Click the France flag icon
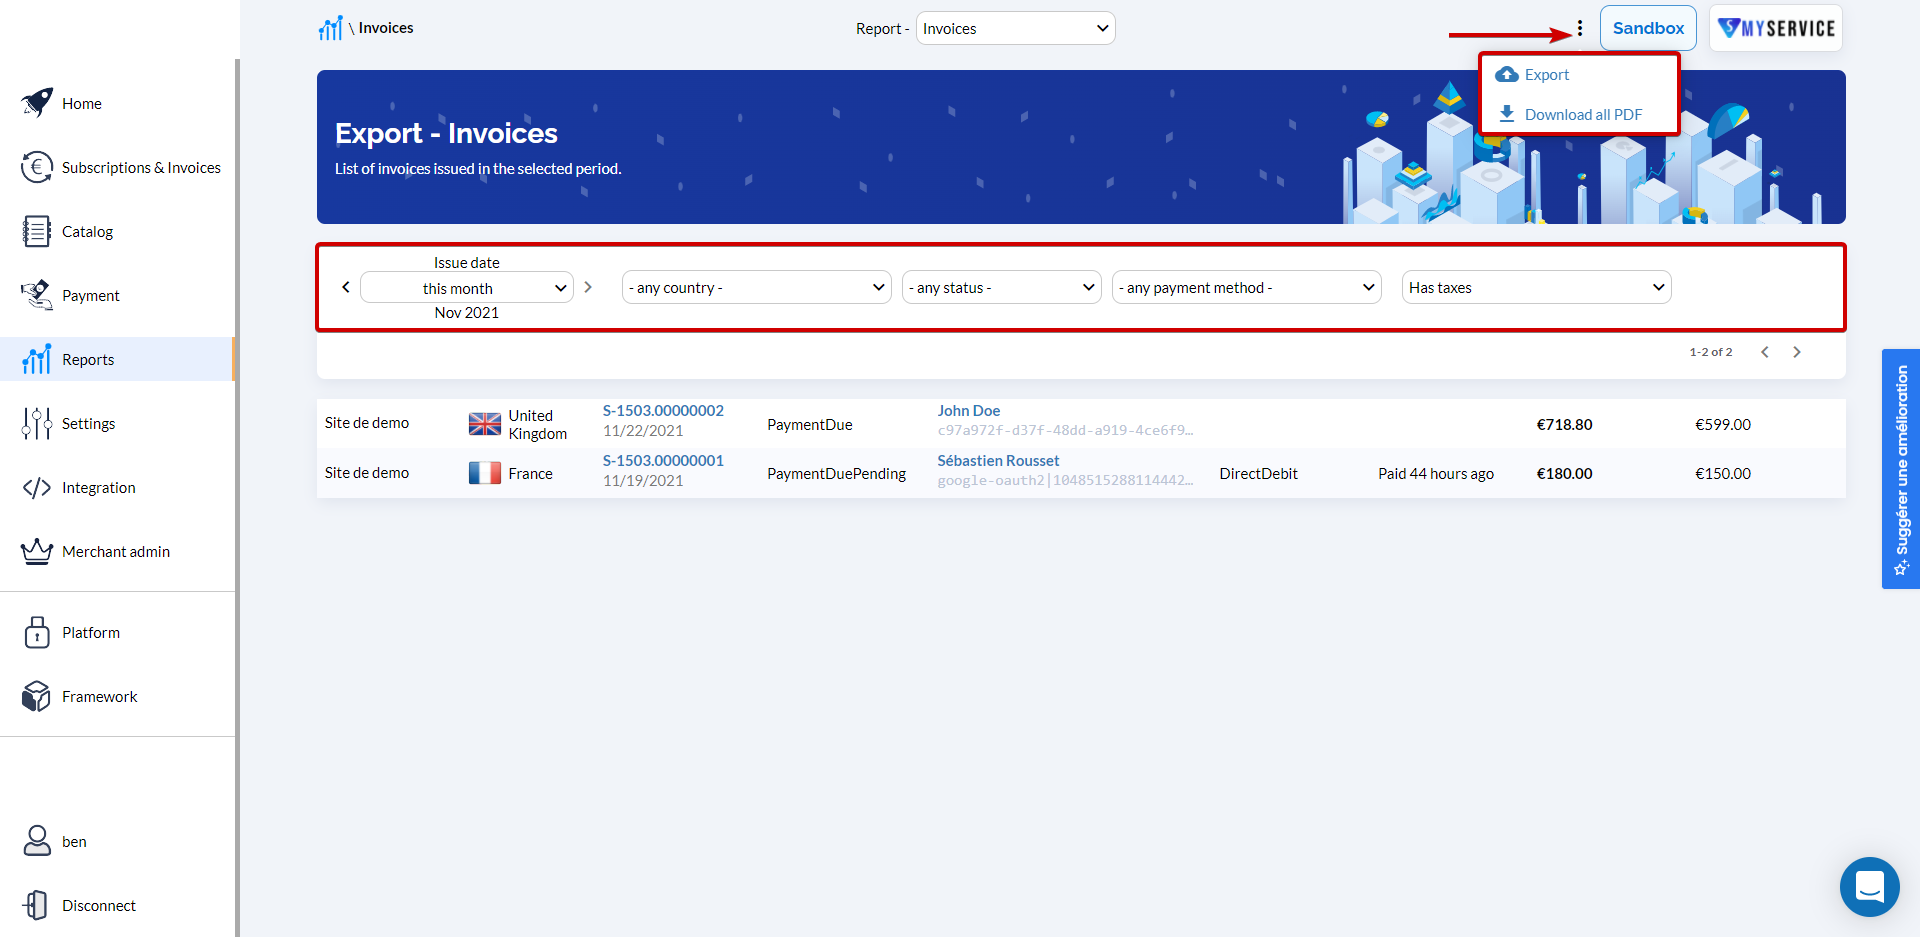 tap(485, 473)
